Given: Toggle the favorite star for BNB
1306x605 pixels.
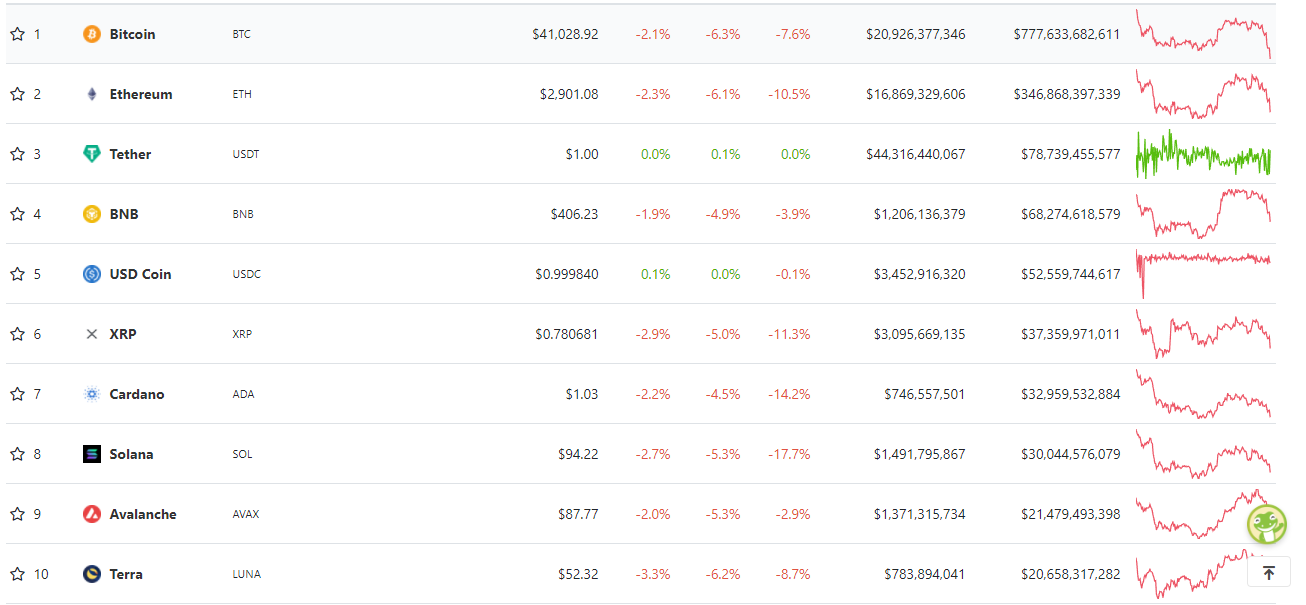Looking at the screenshot, I should pyautogui.click(x=17, y=214).
